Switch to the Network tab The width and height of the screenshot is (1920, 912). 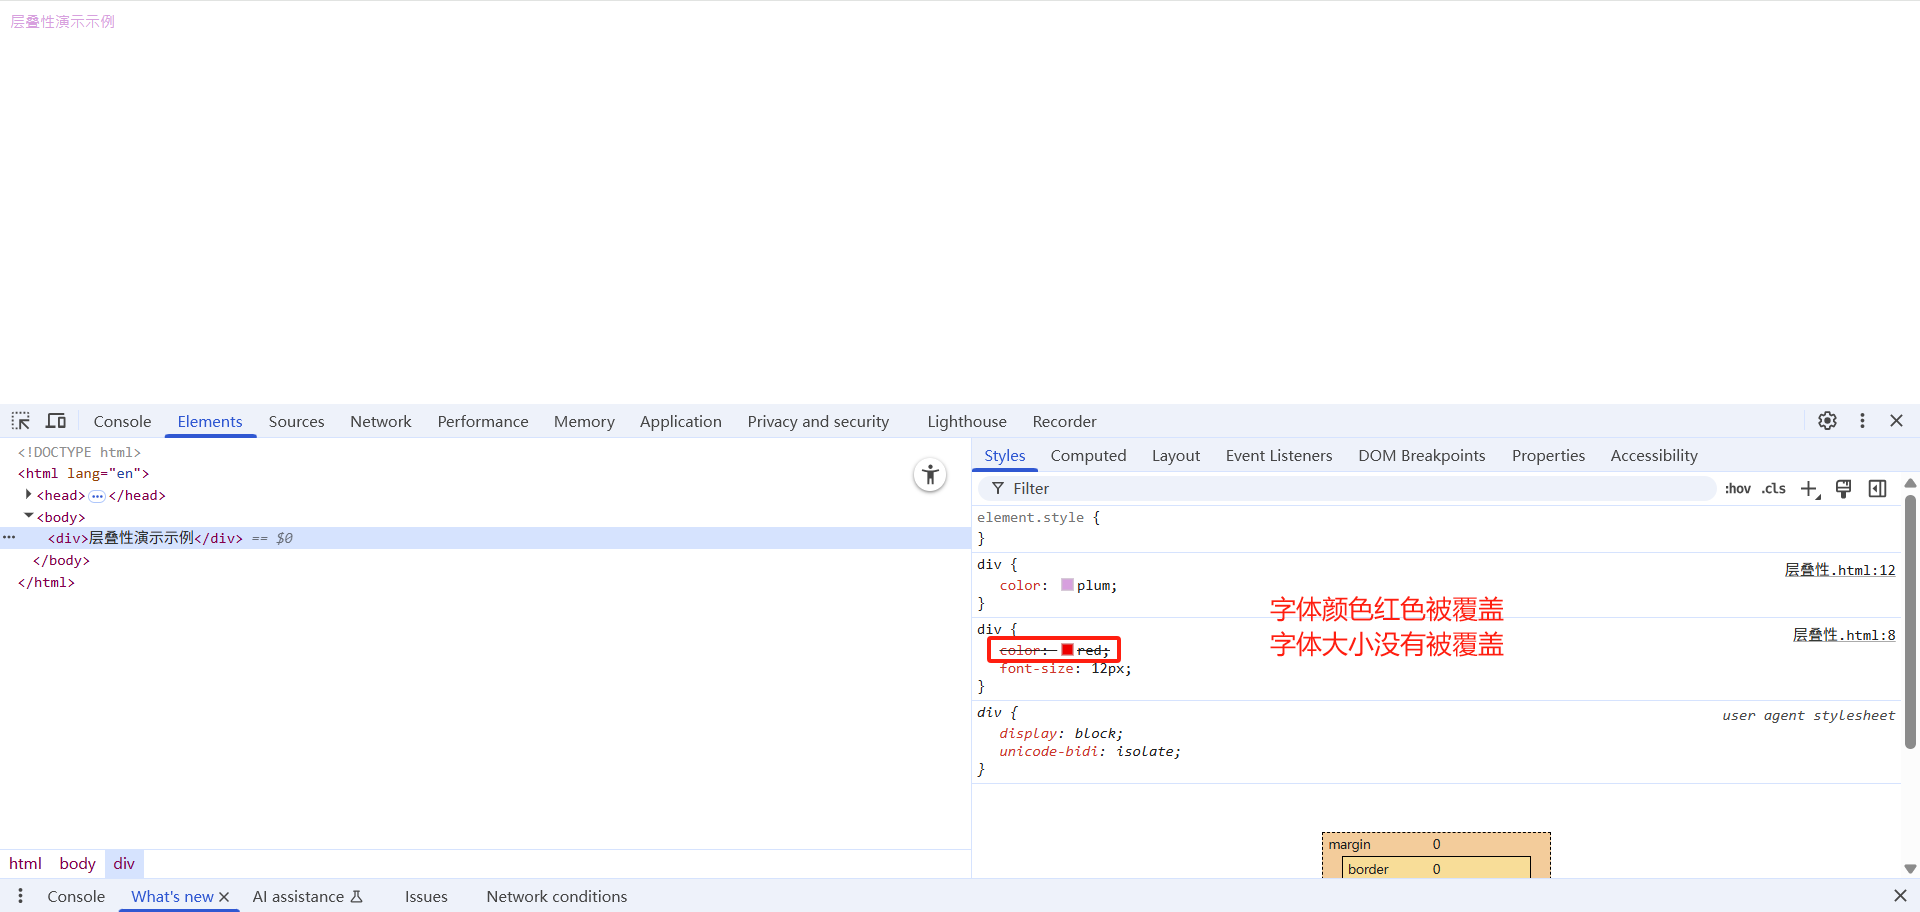380,422
